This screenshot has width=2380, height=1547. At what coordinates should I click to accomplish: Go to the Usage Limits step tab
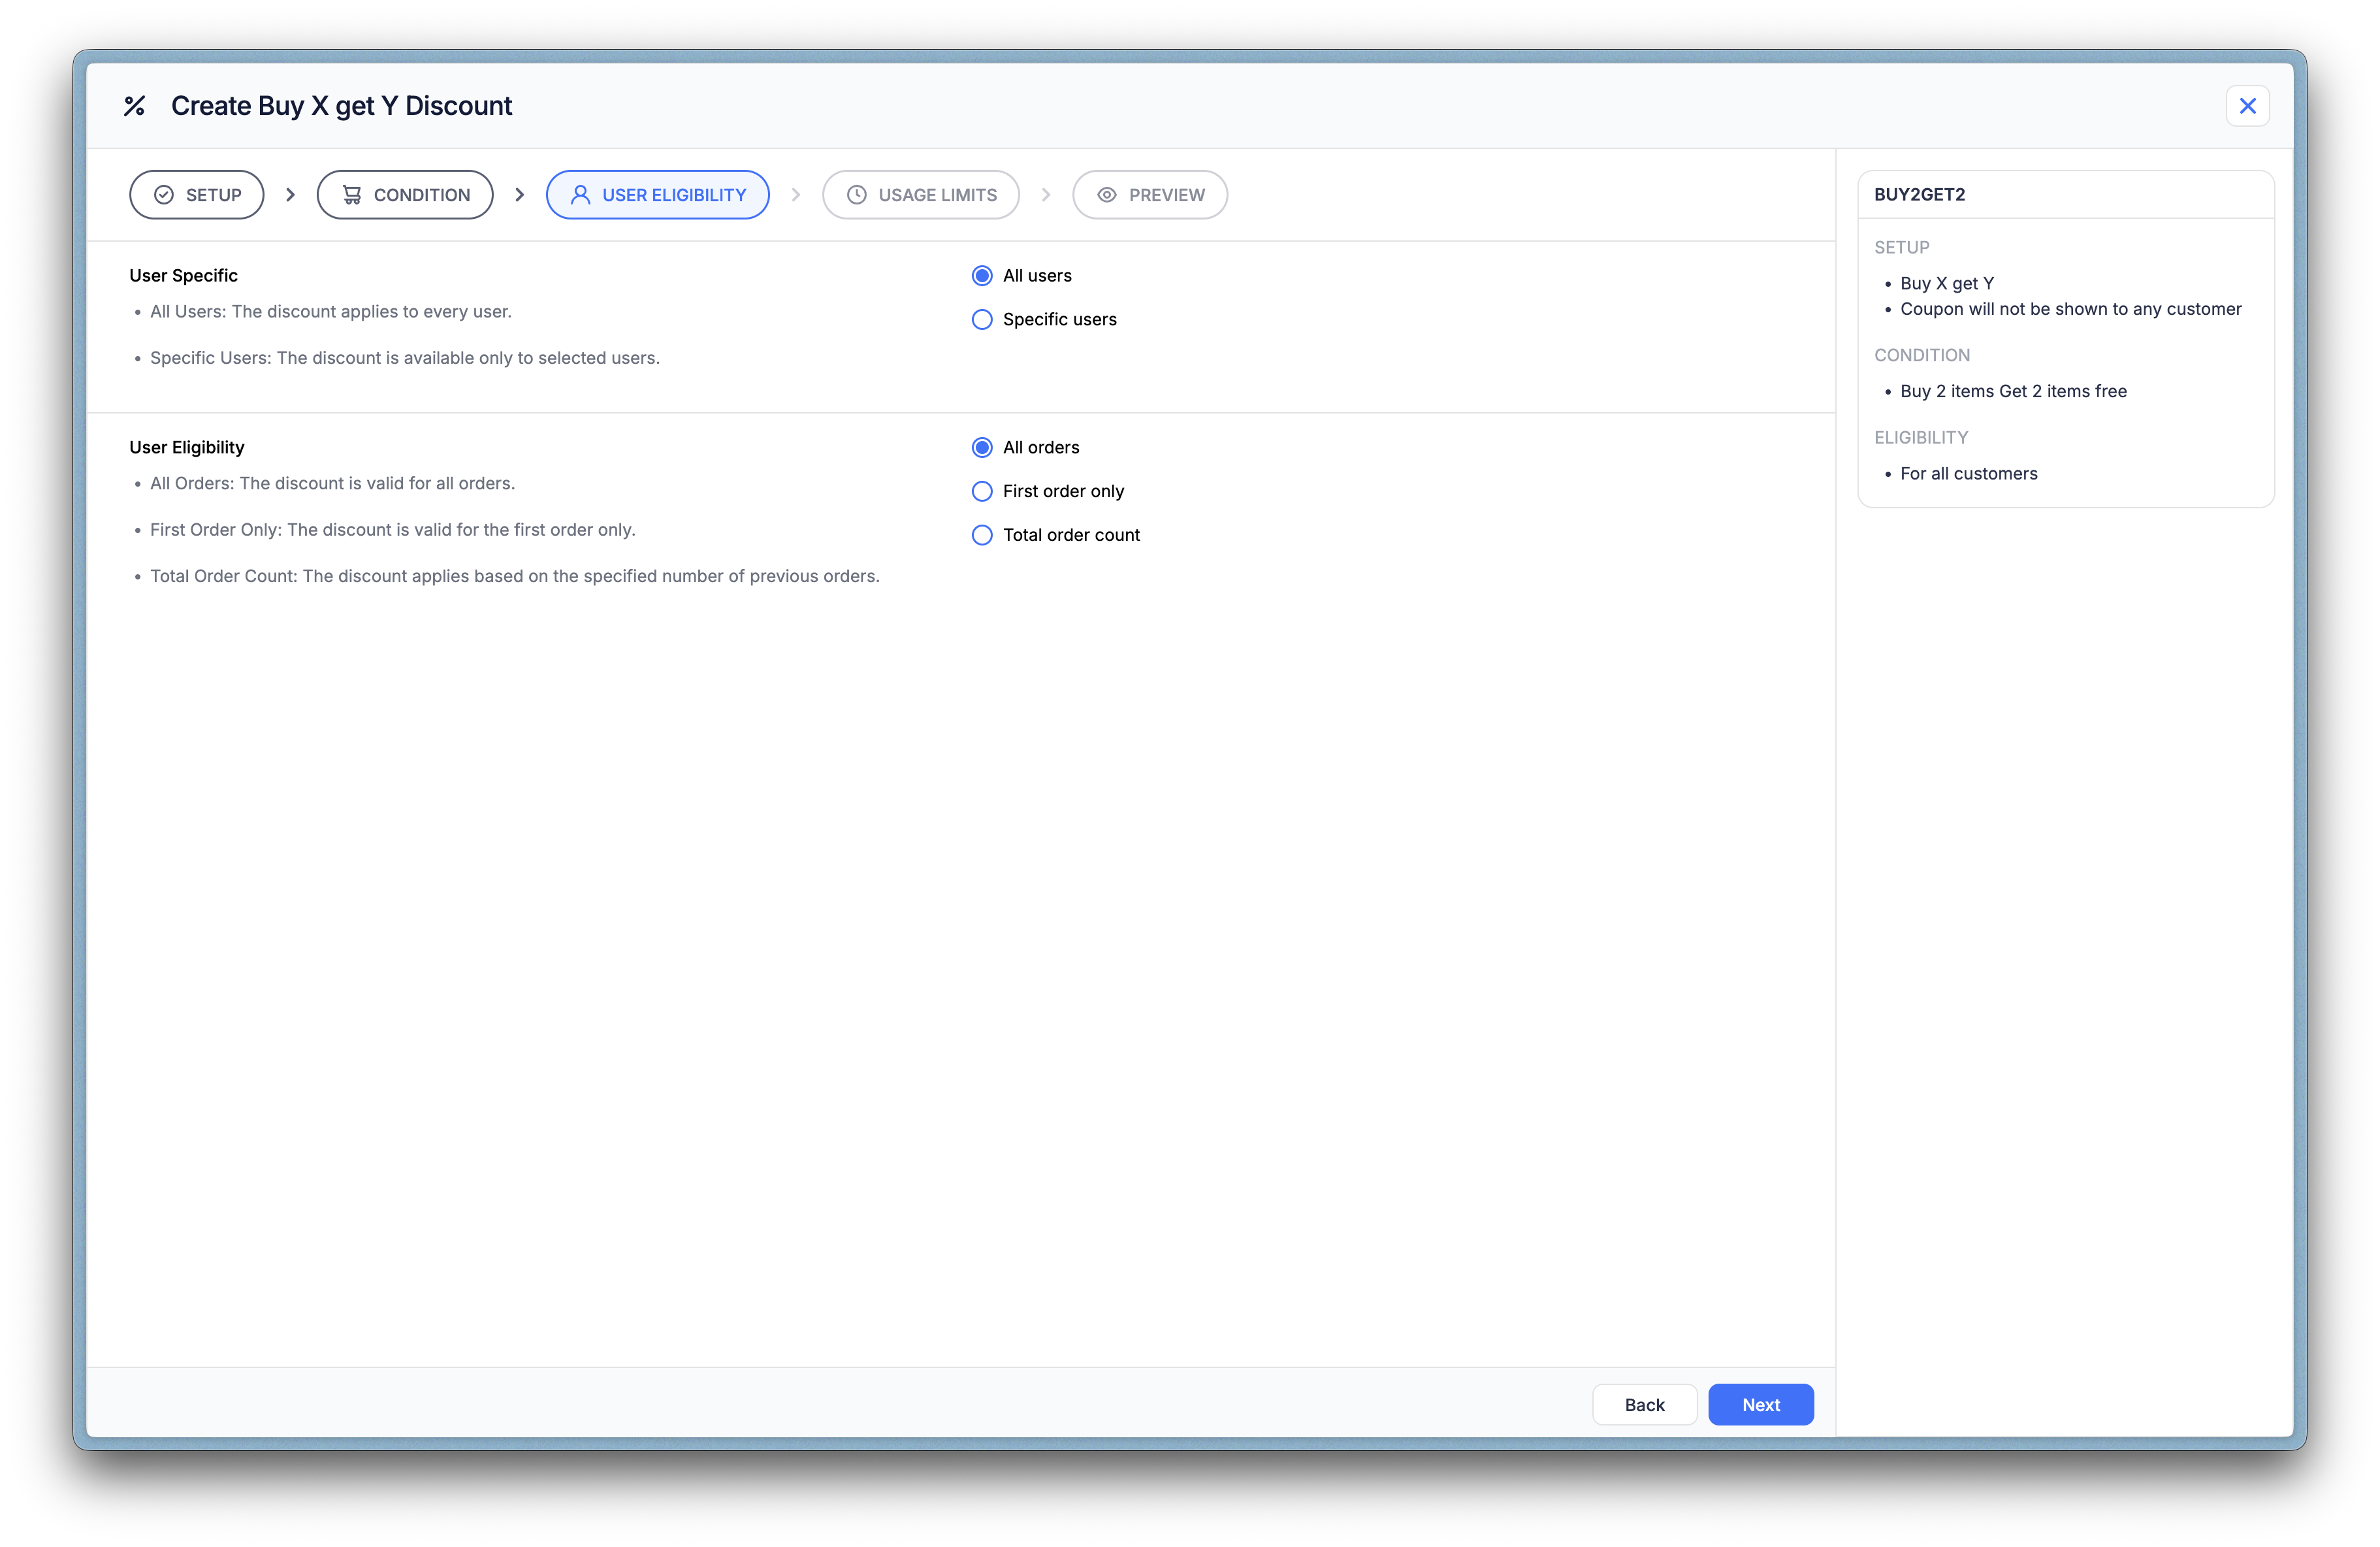pyautogui.click(x=921, y=195)
